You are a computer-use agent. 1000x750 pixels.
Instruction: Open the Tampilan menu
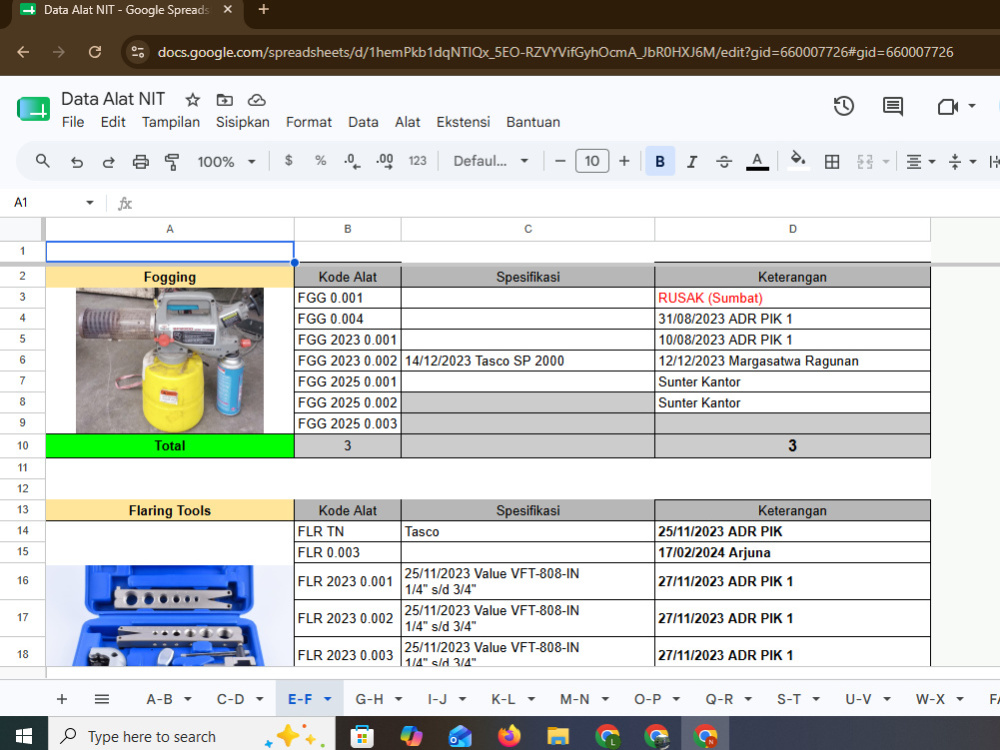click(x=171, y=122)
